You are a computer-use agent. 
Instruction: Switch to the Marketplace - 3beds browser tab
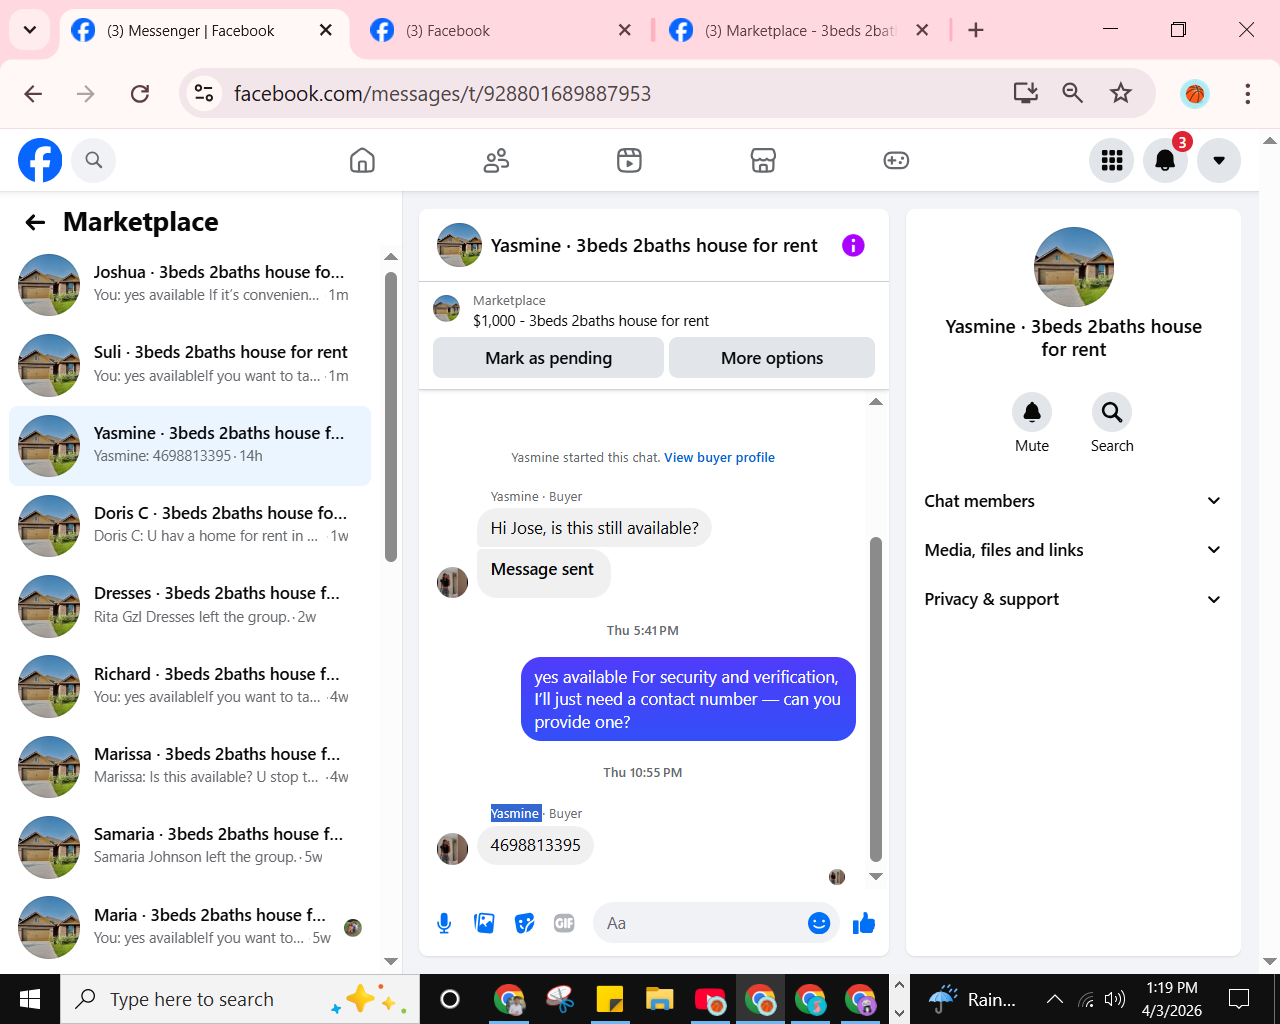[x=800, y=30]
